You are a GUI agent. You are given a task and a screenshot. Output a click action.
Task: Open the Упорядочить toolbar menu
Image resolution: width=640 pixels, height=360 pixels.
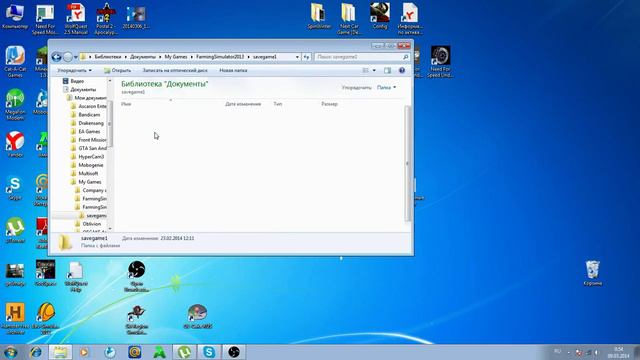74,70
